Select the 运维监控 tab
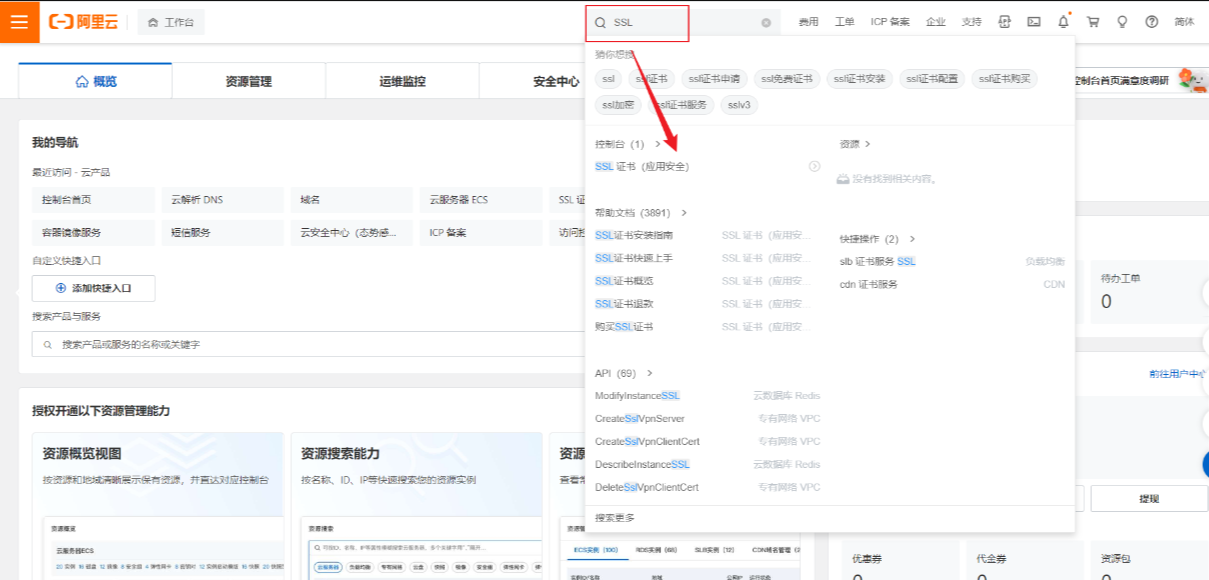 (402, 81)
